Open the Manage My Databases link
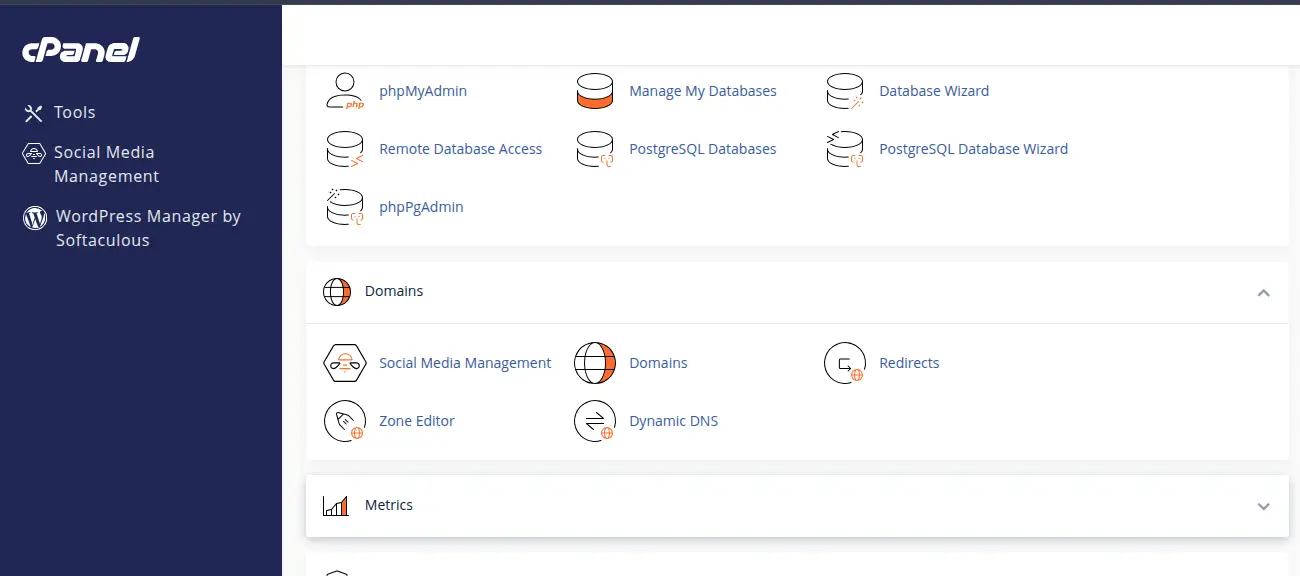Screen dimensions: 1300x576 point(703,91)
